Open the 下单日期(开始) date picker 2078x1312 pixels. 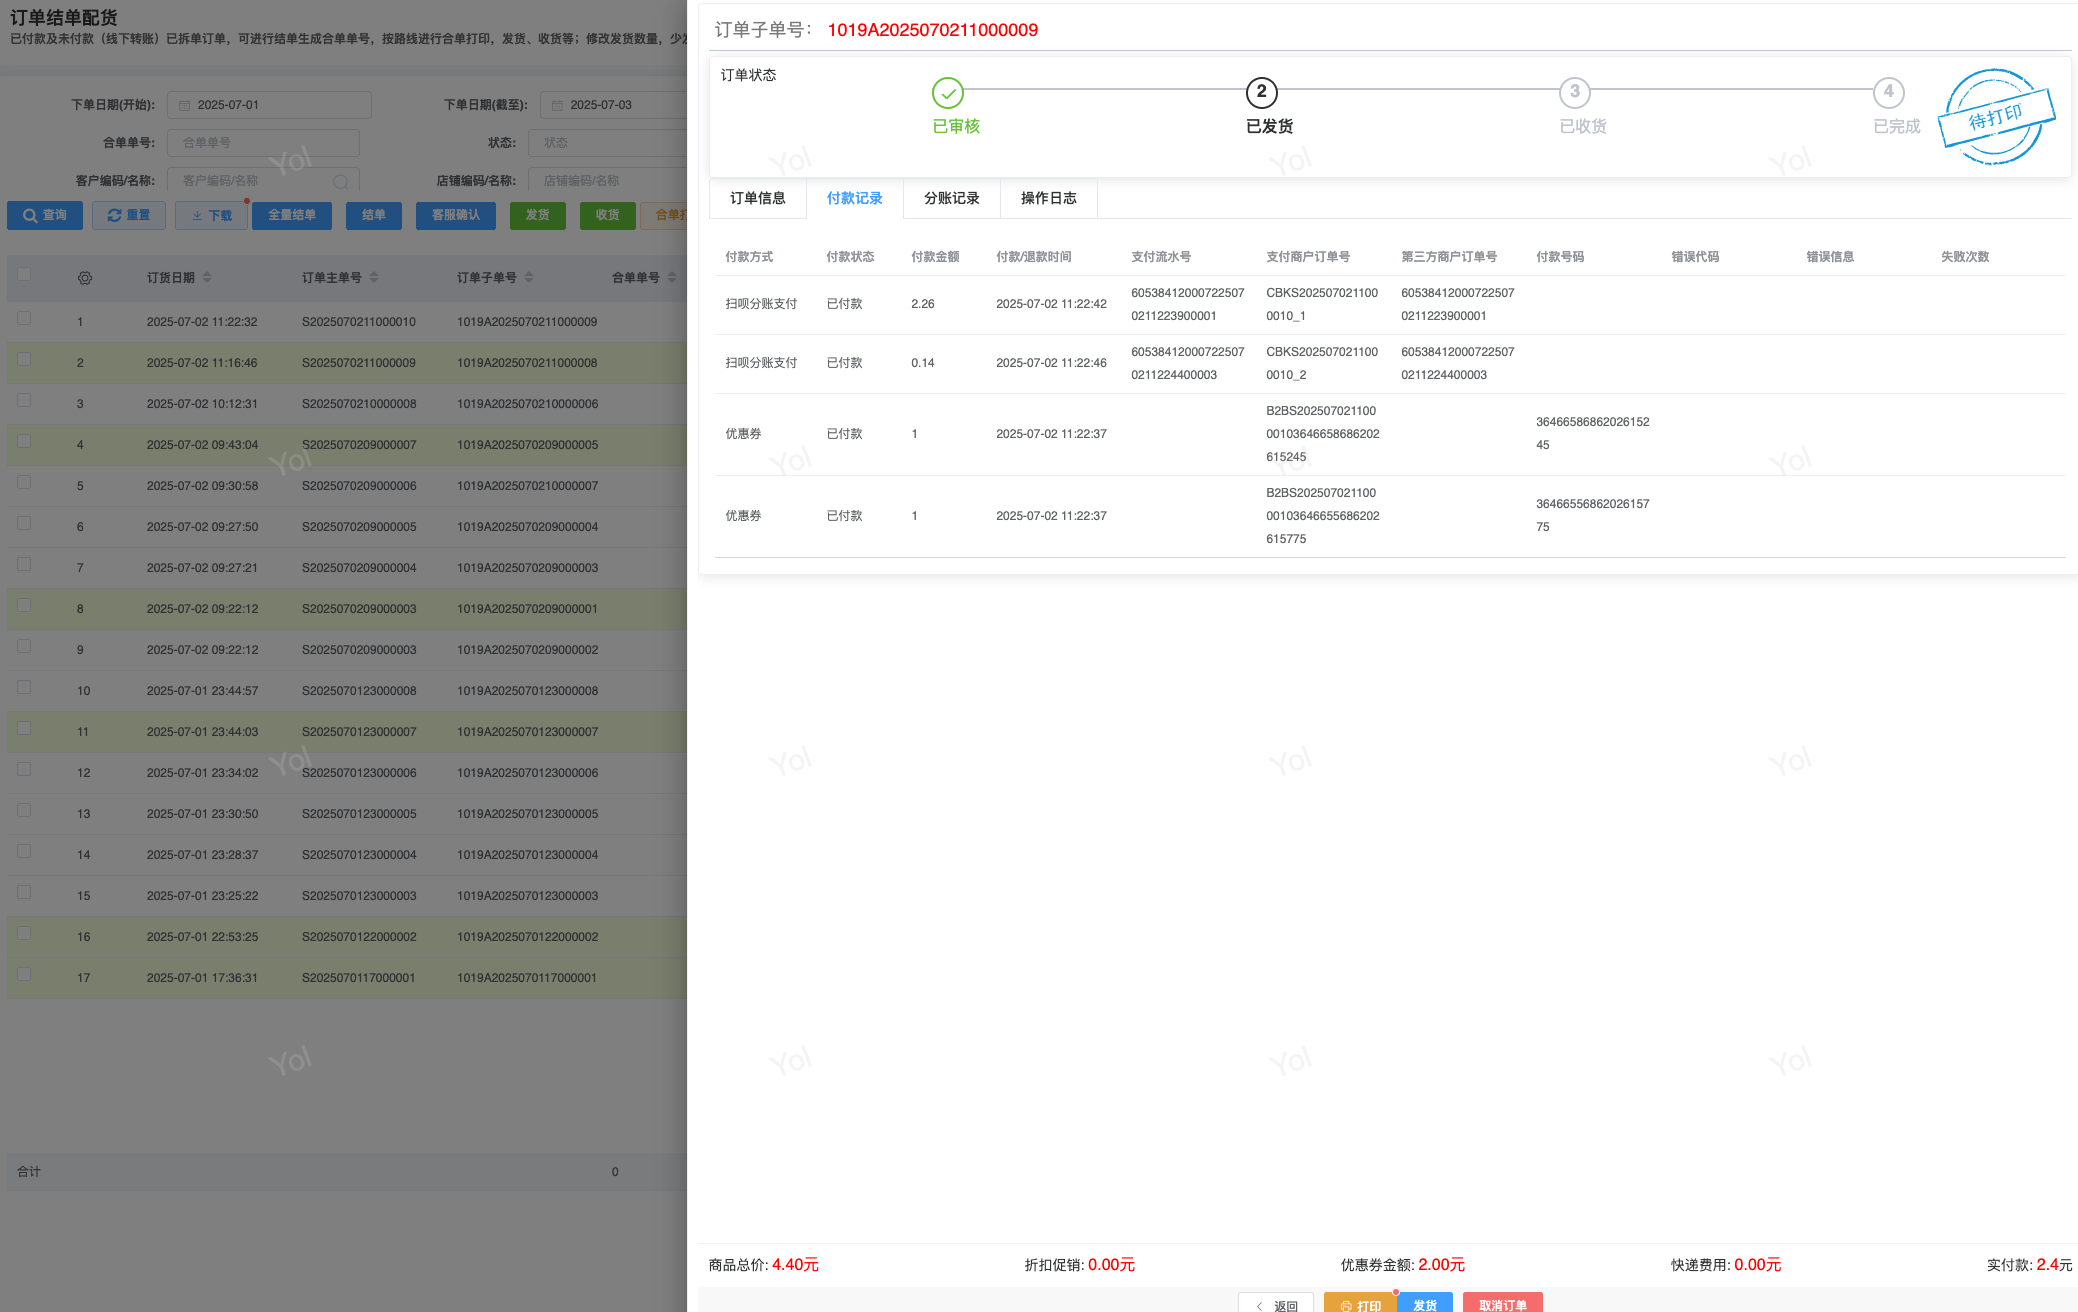[270, 105]
